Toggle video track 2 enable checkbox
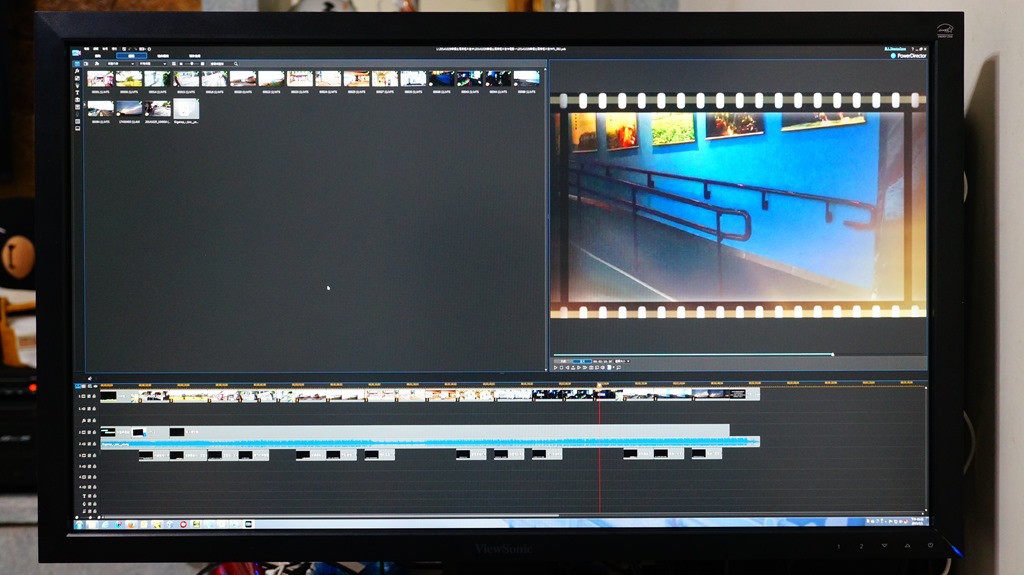The image size is (1024, 575). pyautogui.click(x=89, y=432)
